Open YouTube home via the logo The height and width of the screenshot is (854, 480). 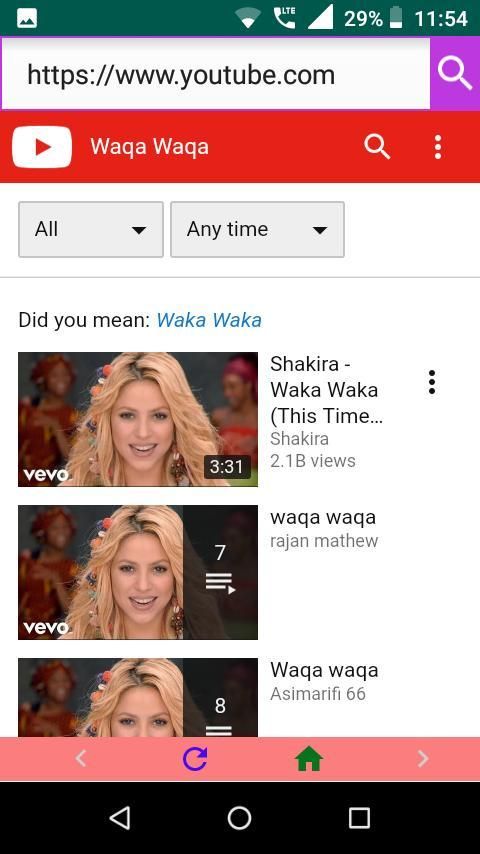42,147
